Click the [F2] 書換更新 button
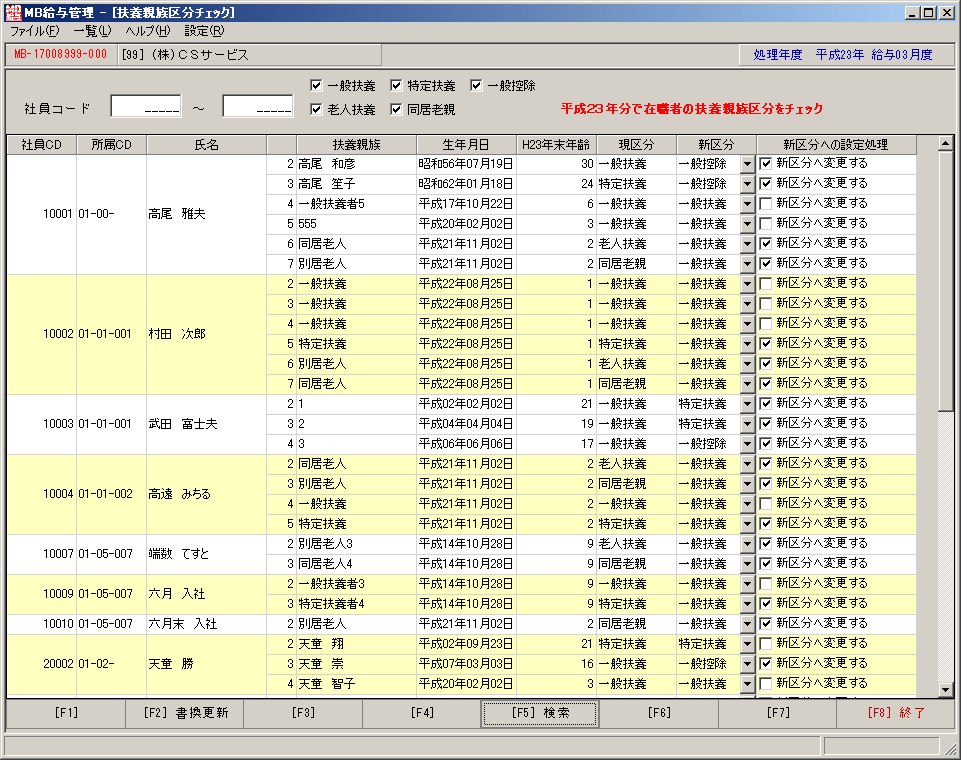This screenshot has width=961, height=760. point(184,713)
